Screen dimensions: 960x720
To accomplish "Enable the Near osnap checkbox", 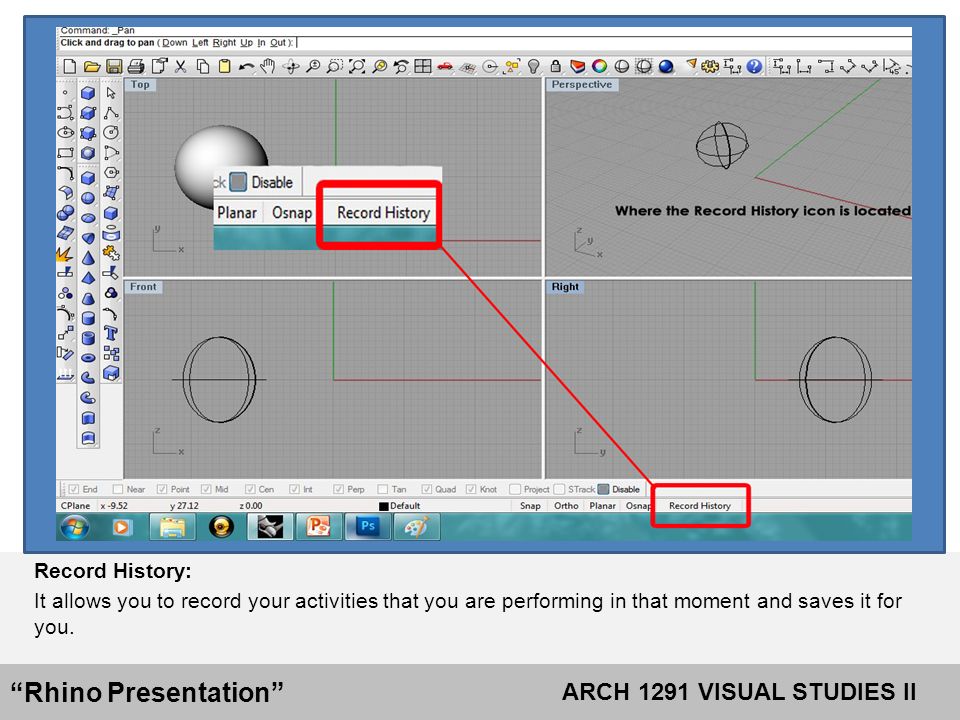I will click(x=118, y=489).
